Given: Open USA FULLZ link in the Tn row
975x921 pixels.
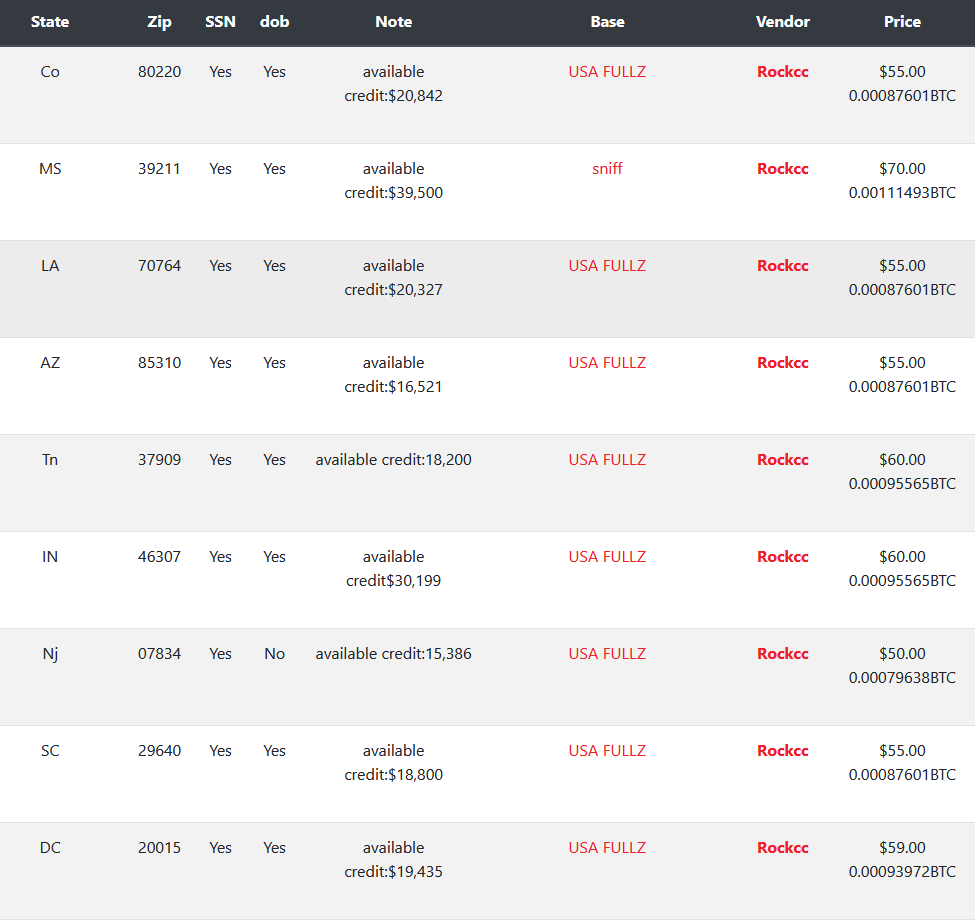Looking at the screenshot, I should [x=608, y=460].
